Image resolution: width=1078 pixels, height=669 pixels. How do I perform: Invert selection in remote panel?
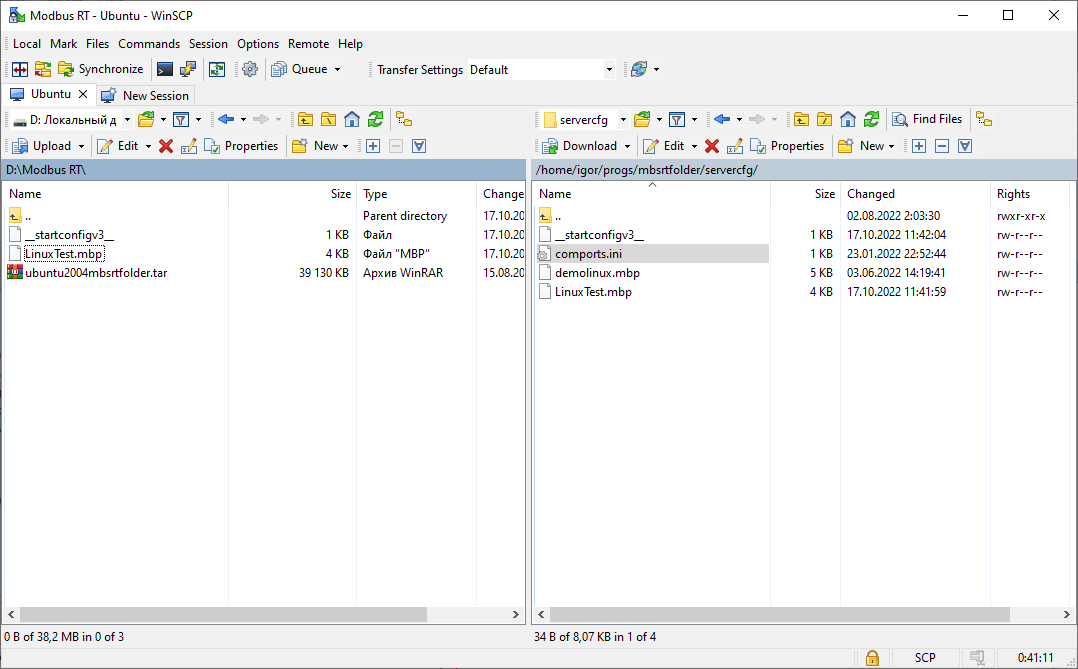click(965, 146)
